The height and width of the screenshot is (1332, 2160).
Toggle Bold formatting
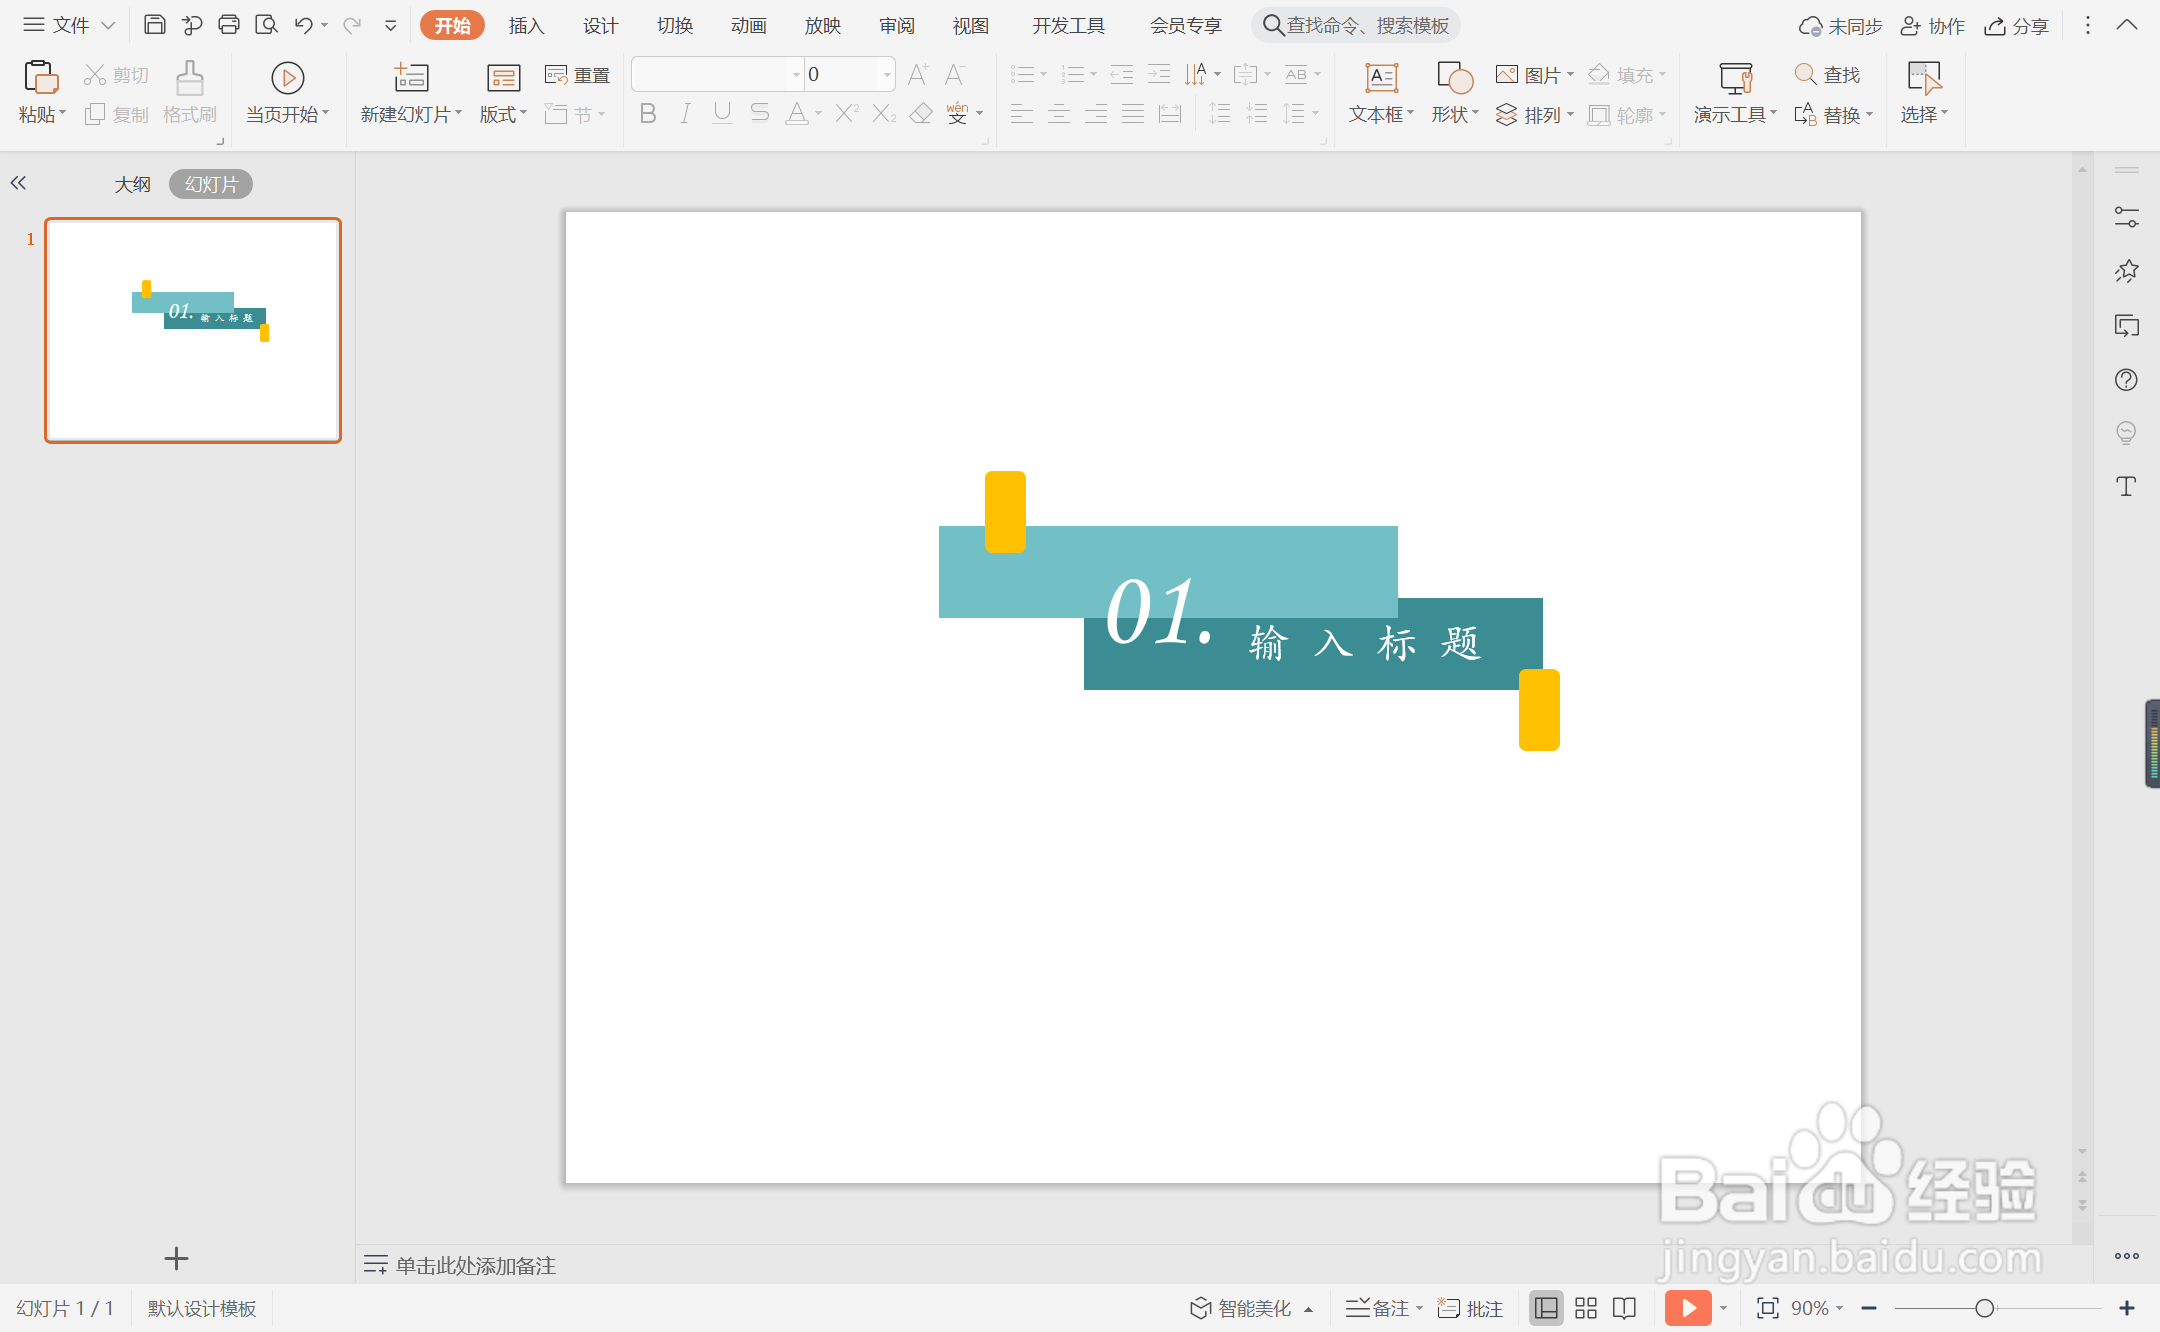pyautogui.click(x=648, y=114)
